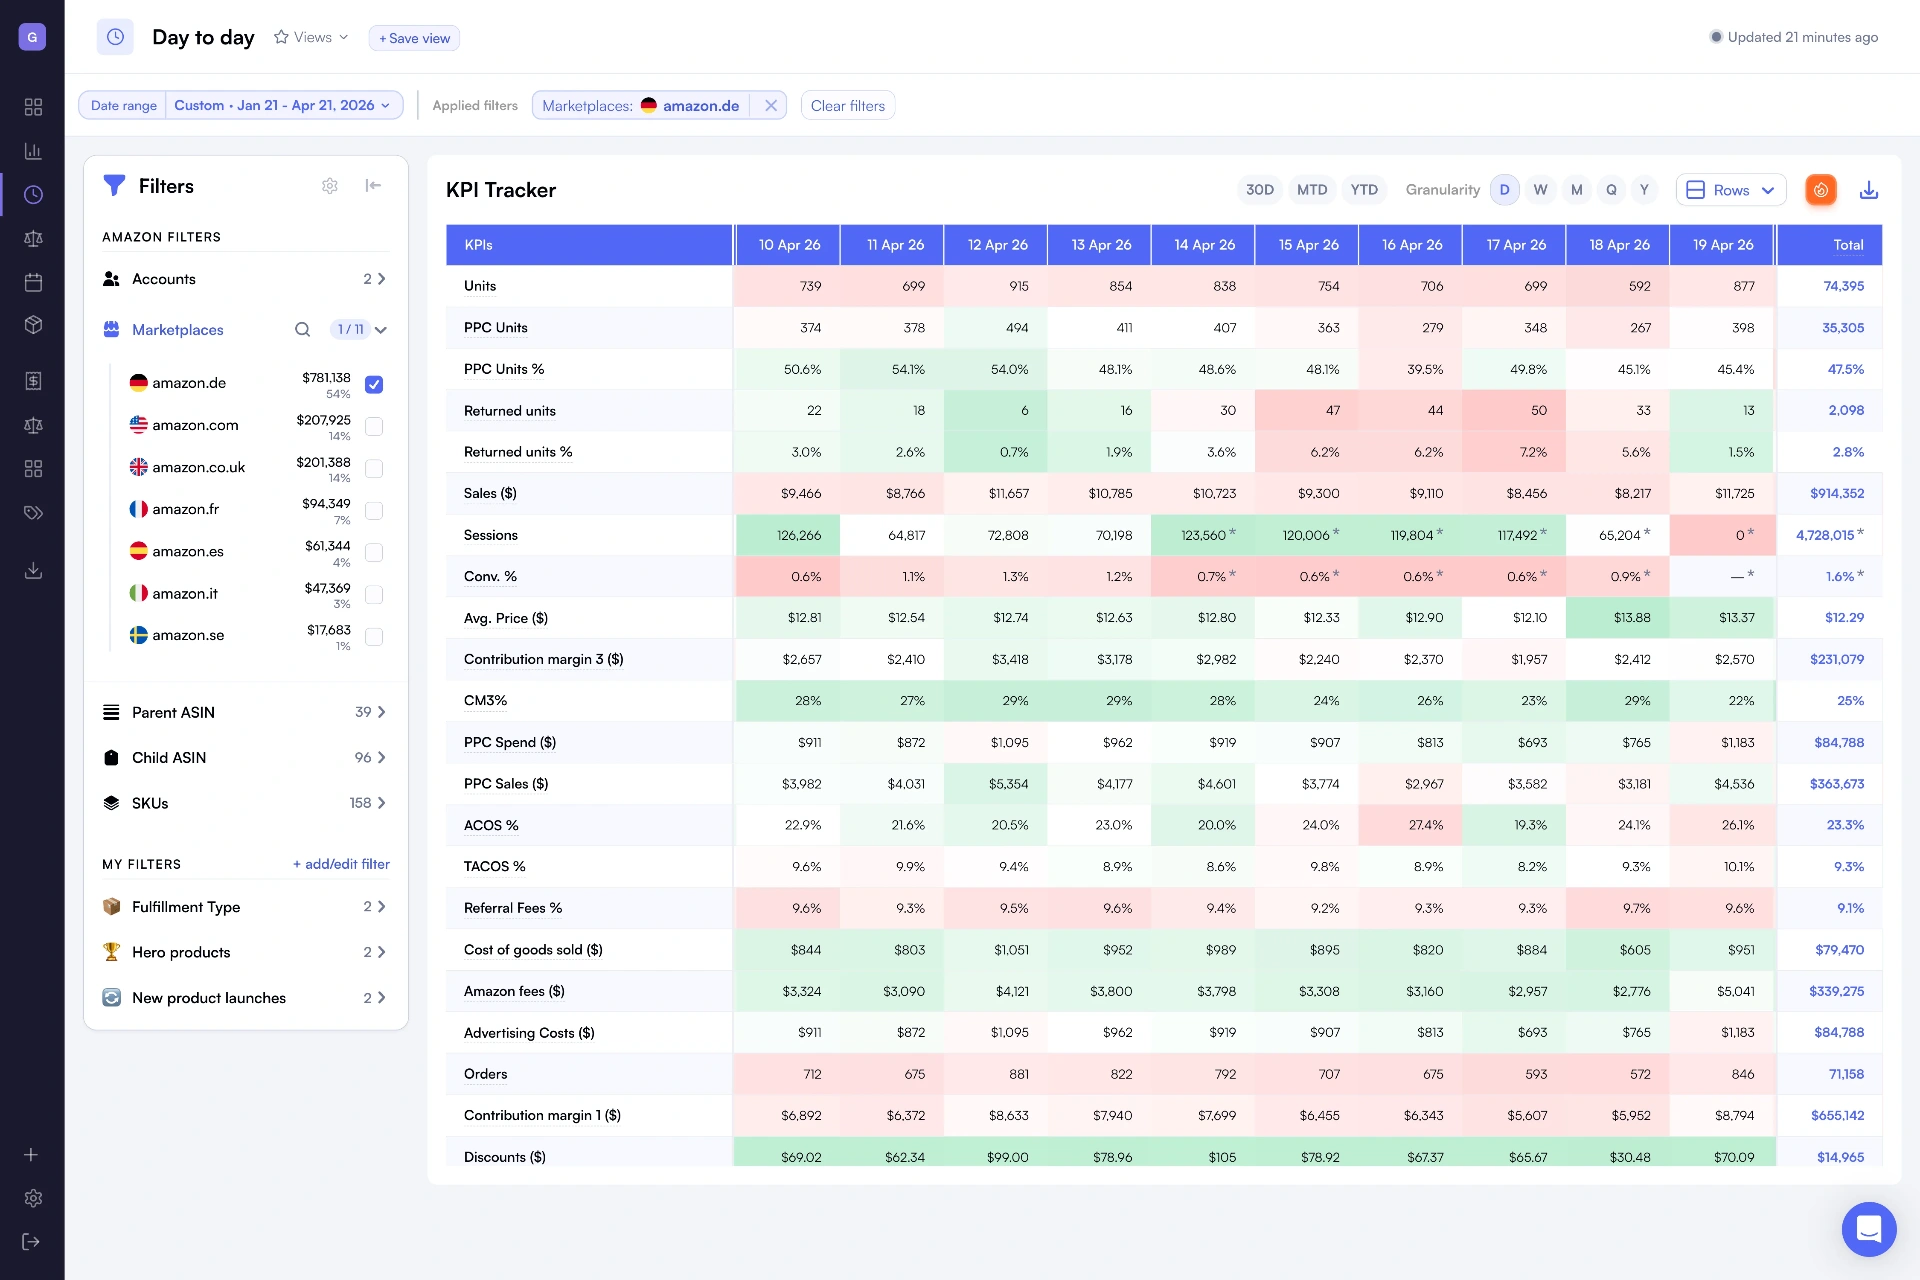
Task: Open the Custom date range dropdown
Action: (282, 105)
